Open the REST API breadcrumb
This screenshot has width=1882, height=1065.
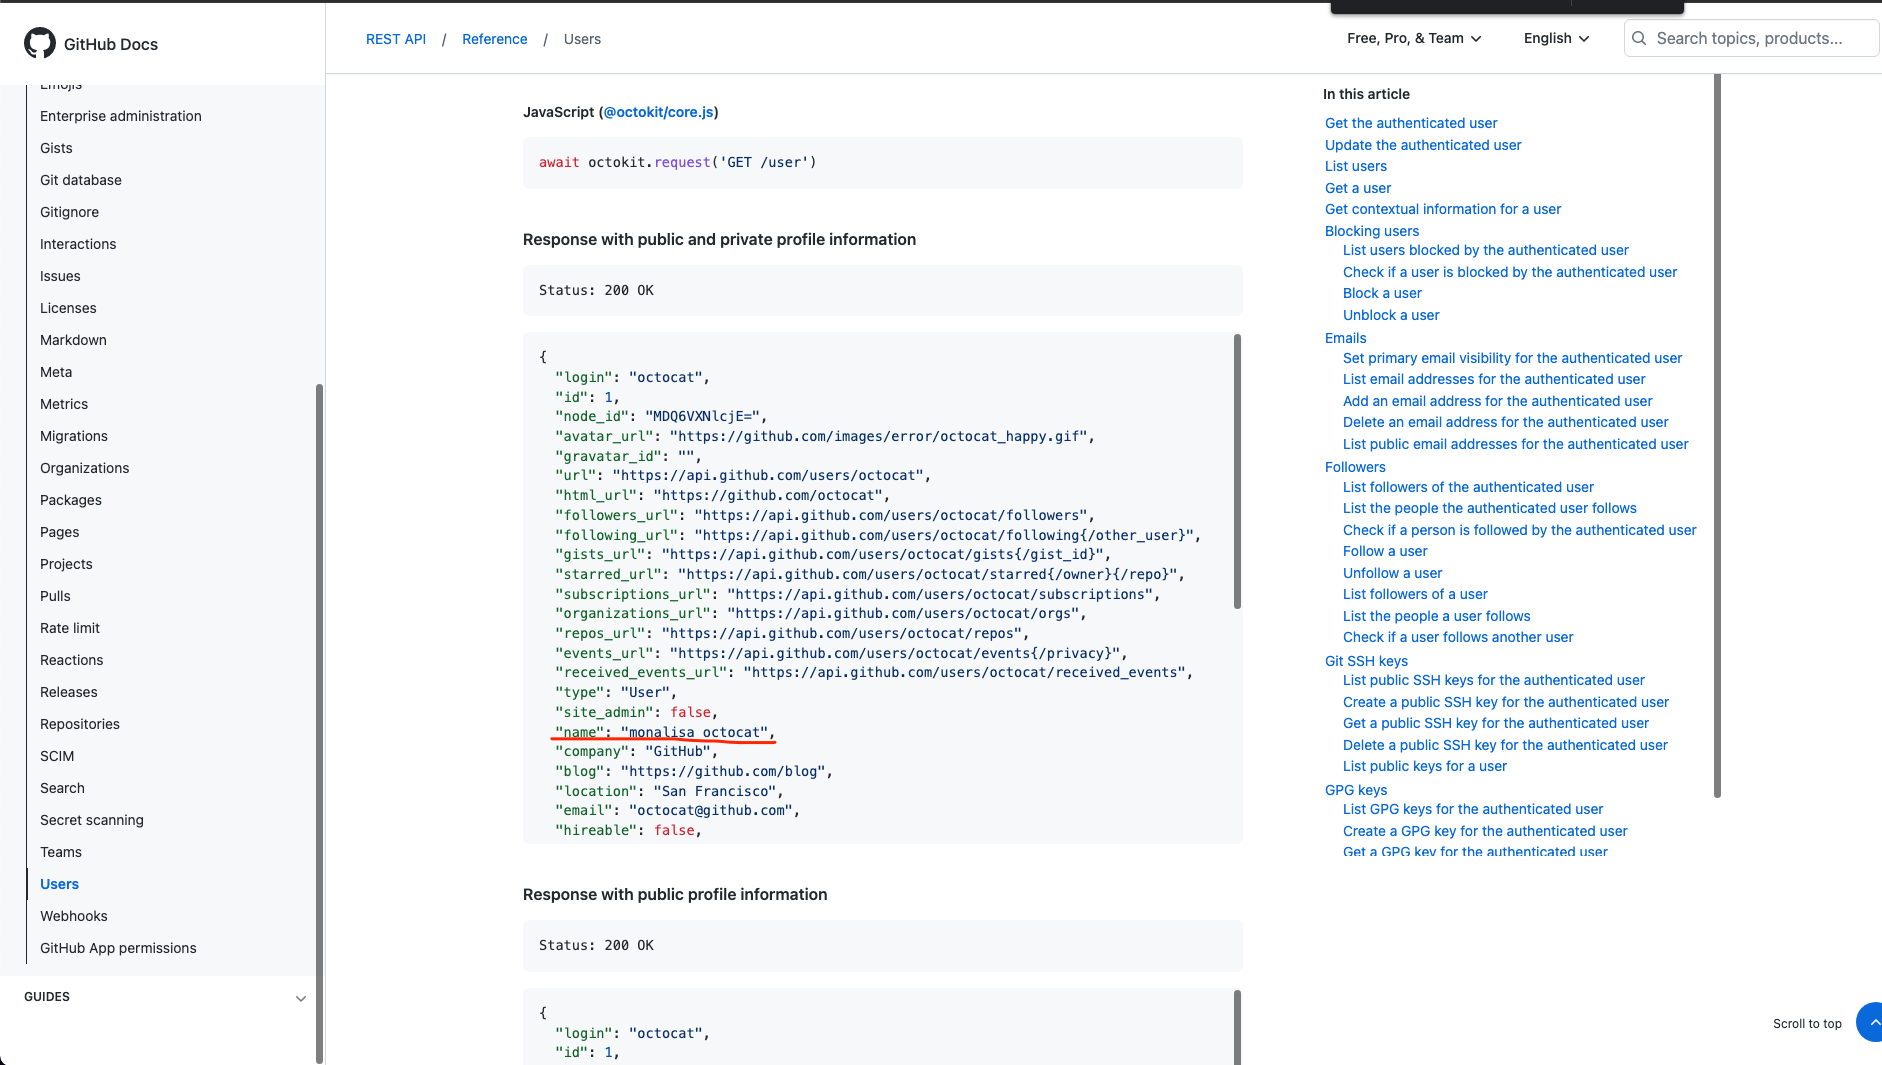[x=396, y=39]
